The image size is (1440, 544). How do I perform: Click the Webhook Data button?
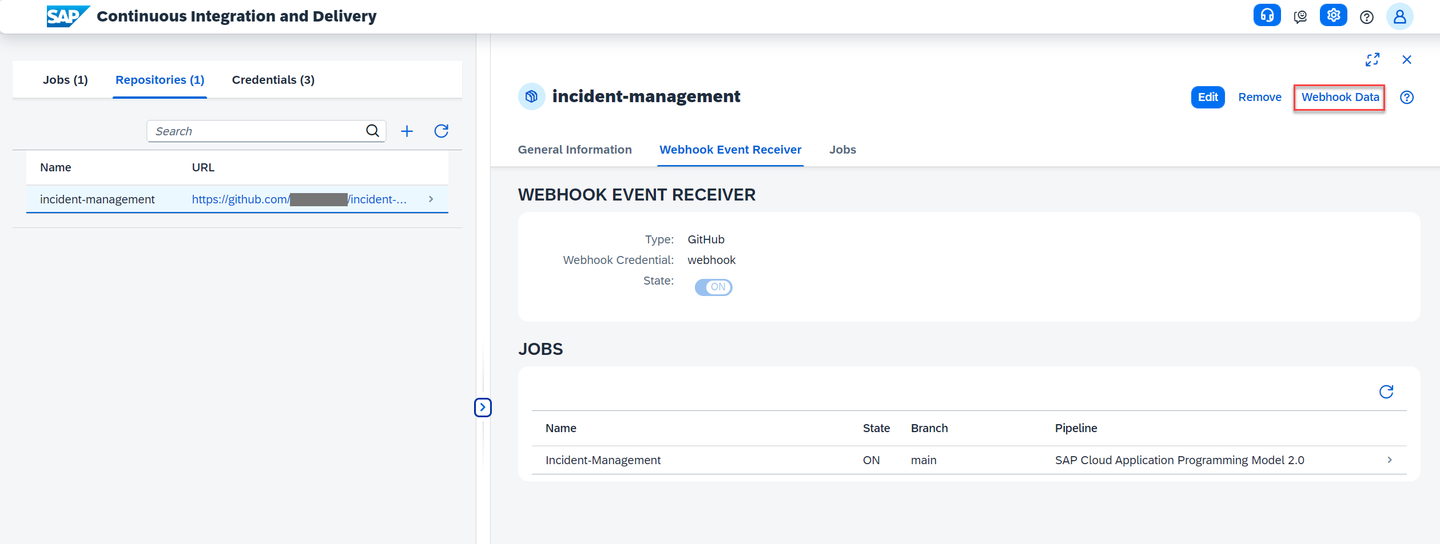tap(1340, 97)
